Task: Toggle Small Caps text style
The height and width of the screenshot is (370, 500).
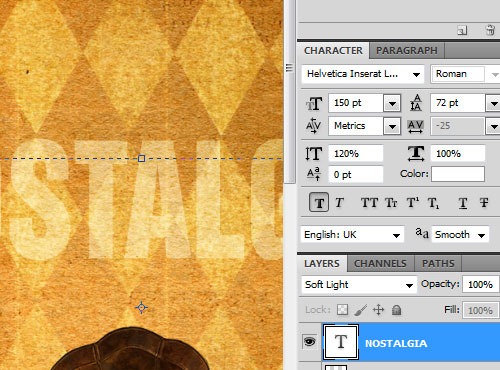Action: [x=391, y=202]
